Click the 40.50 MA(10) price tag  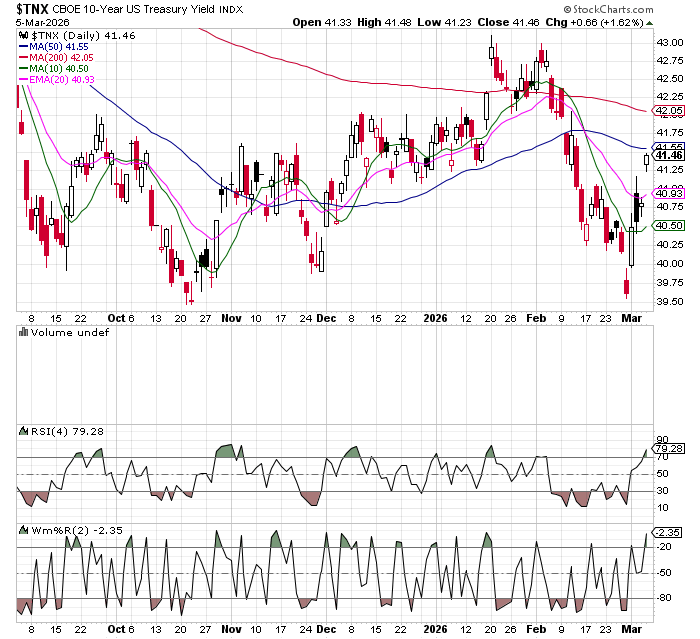668,226
